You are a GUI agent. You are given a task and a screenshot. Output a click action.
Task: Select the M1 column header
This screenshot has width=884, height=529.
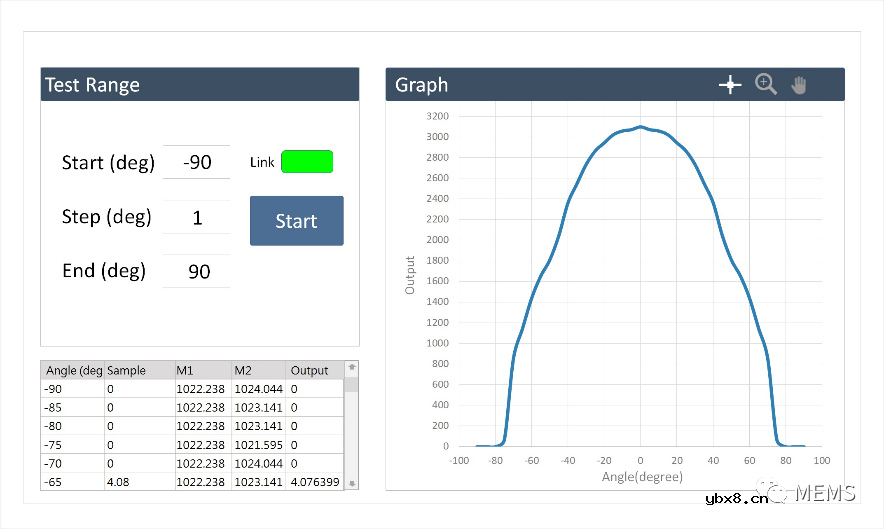point(202,370)
